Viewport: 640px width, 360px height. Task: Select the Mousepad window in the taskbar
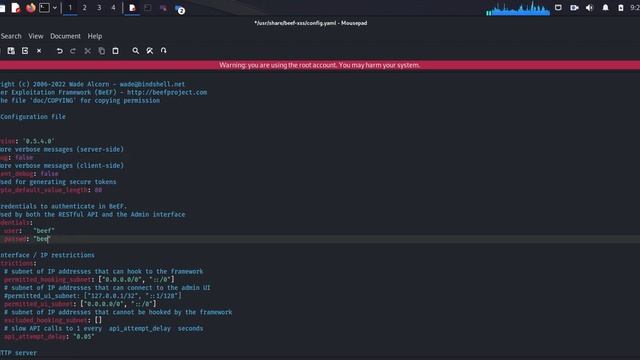click(132, 8)
